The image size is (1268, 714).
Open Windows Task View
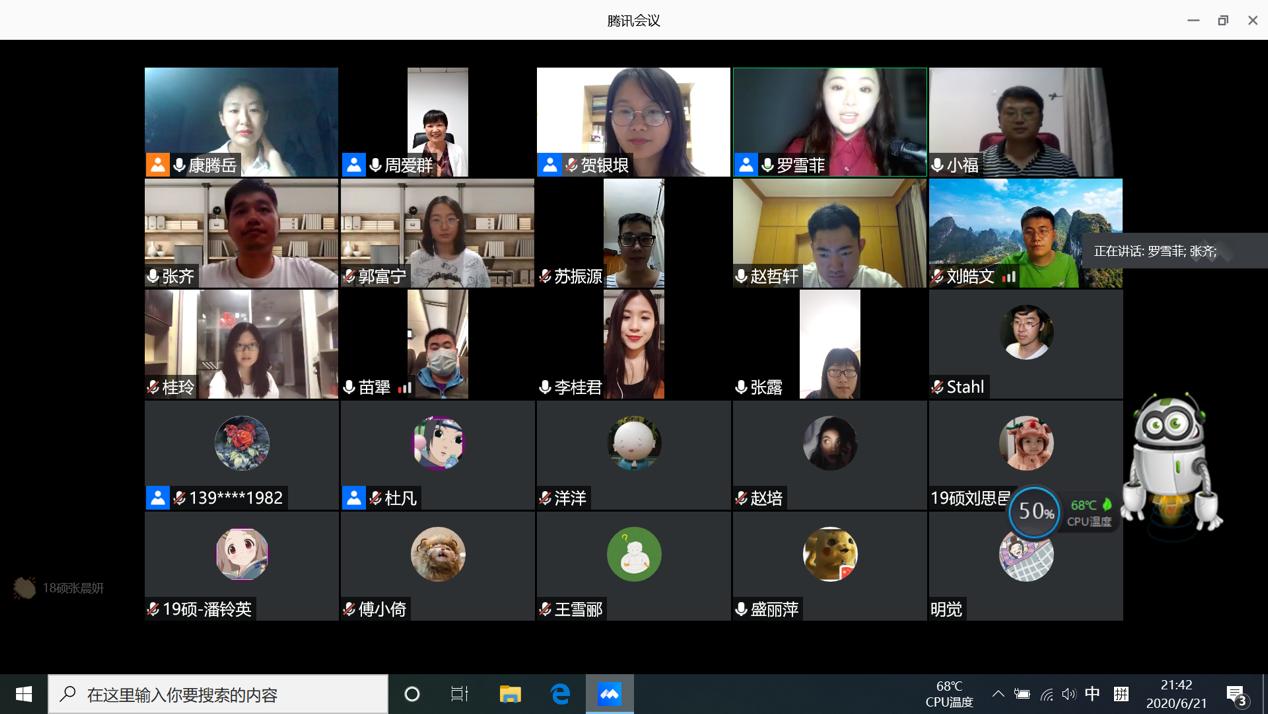460,693
